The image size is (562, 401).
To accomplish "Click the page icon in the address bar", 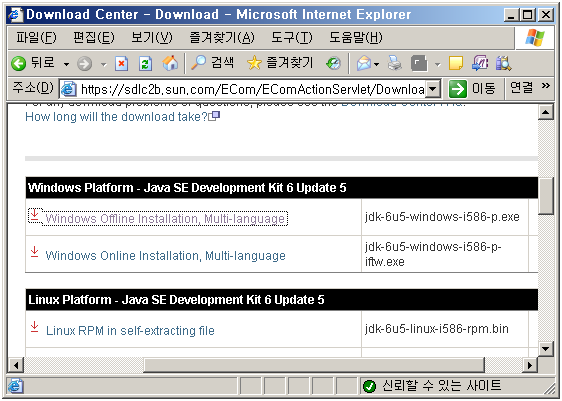I will pos(68,89).
